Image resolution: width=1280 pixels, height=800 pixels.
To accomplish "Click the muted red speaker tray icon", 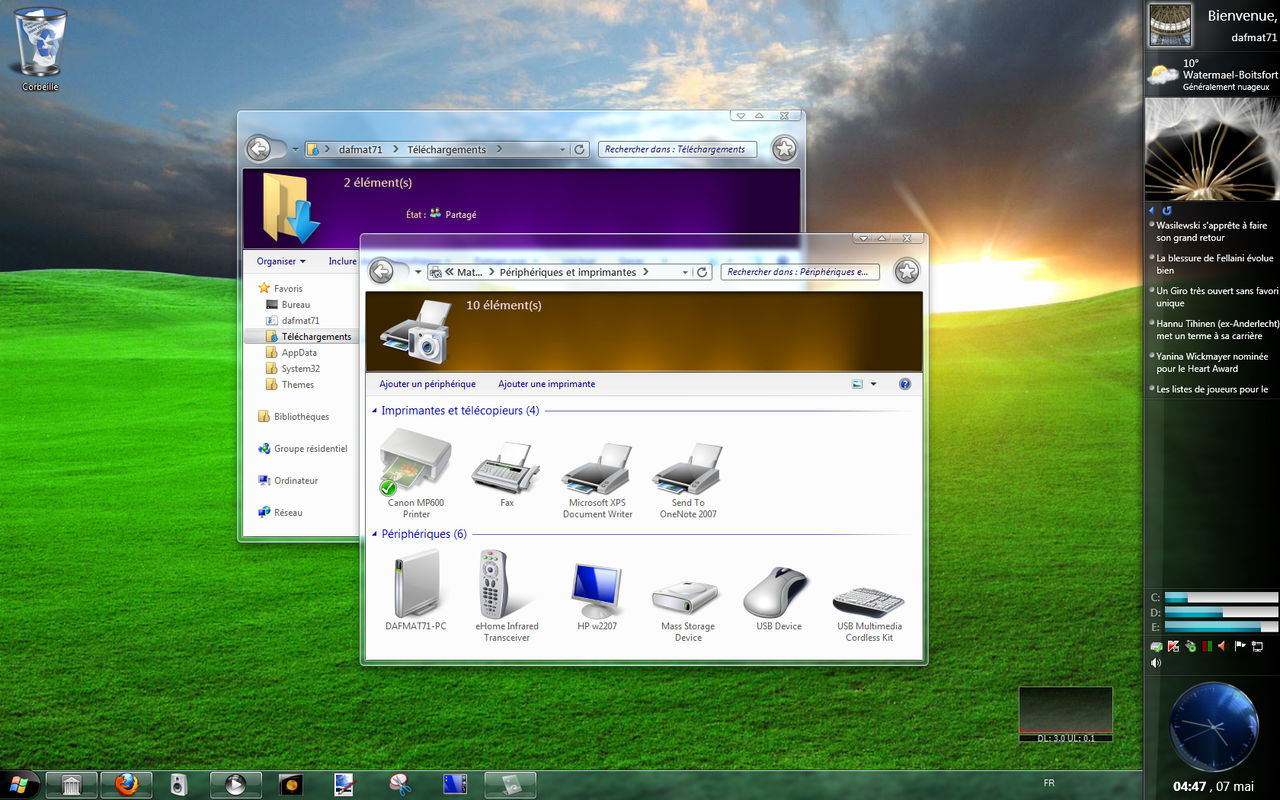I will (1223, 646).
